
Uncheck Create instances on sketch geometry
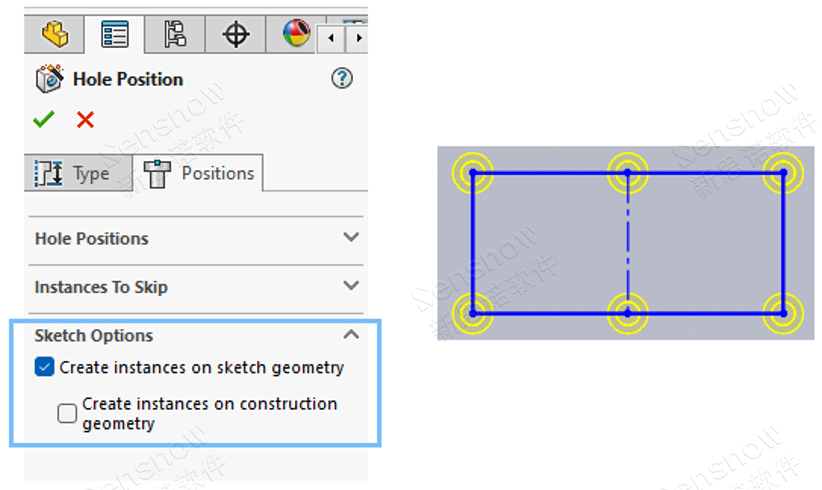point(45,367)
